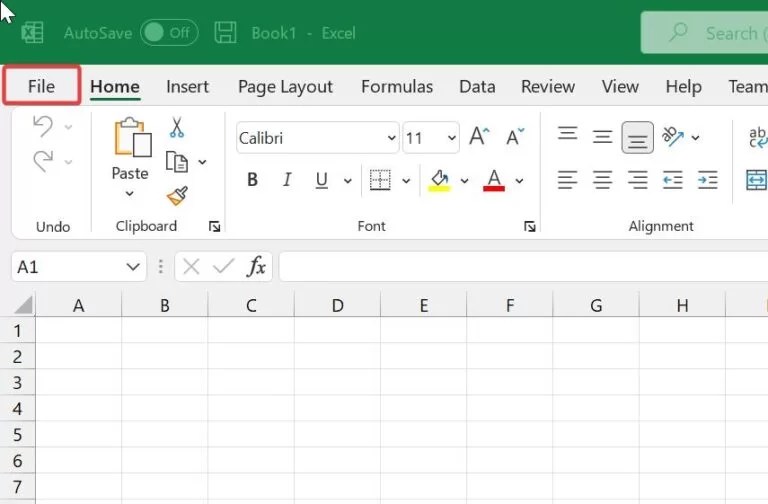This screenshot has height=504, width=768.
Task: Open the Name Box dropdown arrow
Action: pyautogui.click(x=133, y=267)
